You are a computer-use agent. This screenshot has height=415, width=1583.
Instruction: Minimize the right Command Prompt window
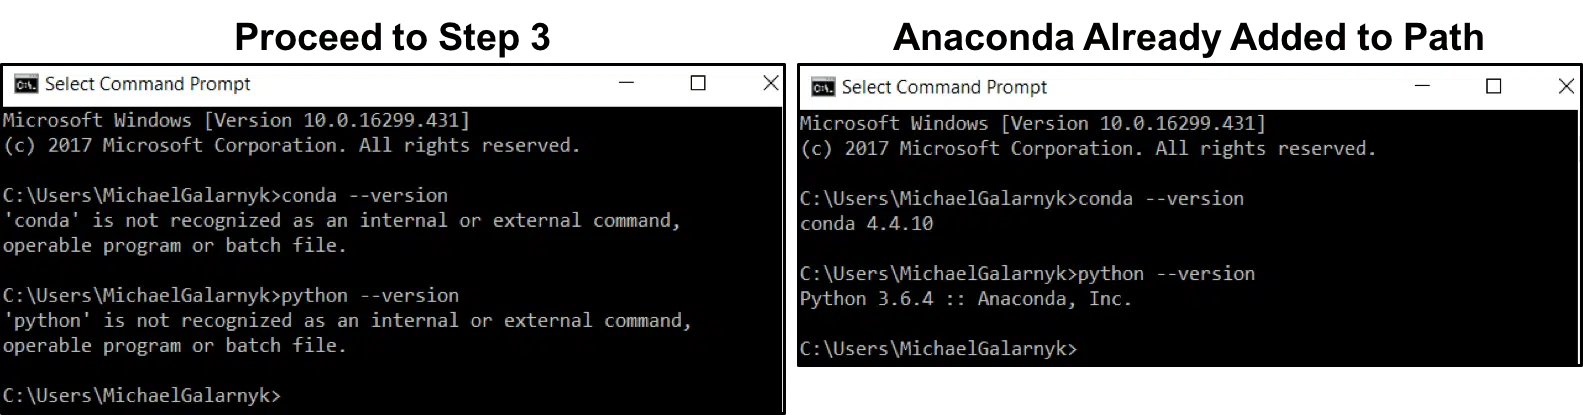click(x=1422, y=86)
